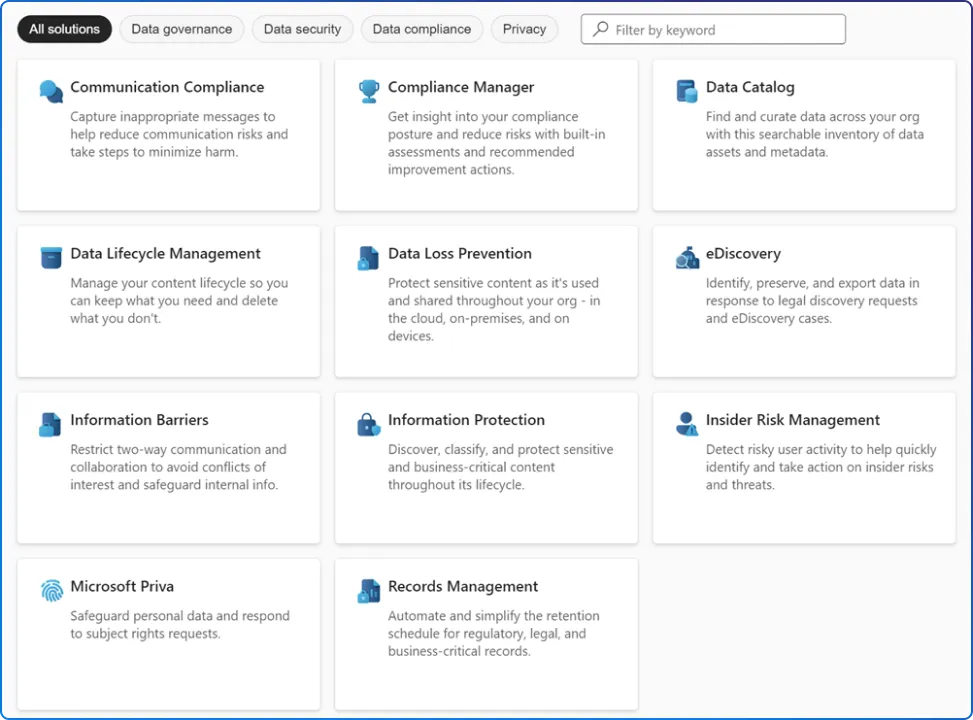
Task: Open the Data Catalog title link
Action: coord(750,88)
